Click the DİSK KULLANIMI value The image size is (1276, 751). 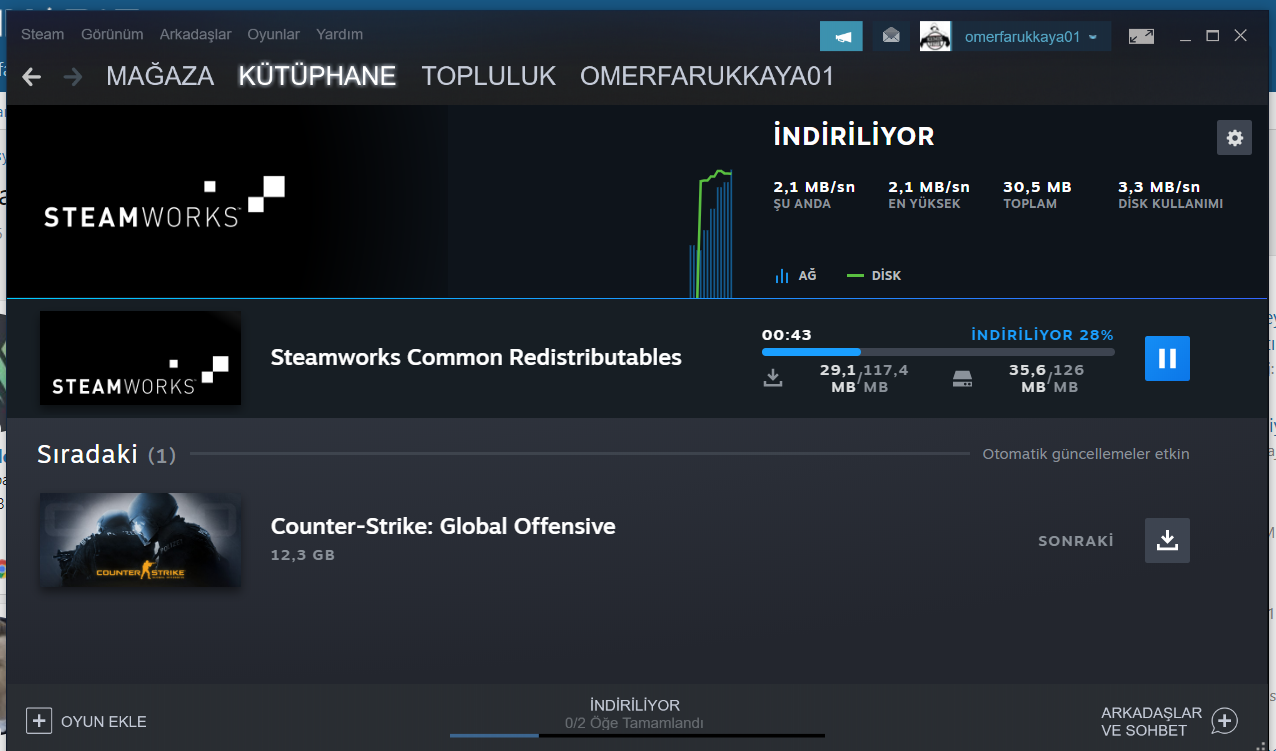pos(1159,187)
